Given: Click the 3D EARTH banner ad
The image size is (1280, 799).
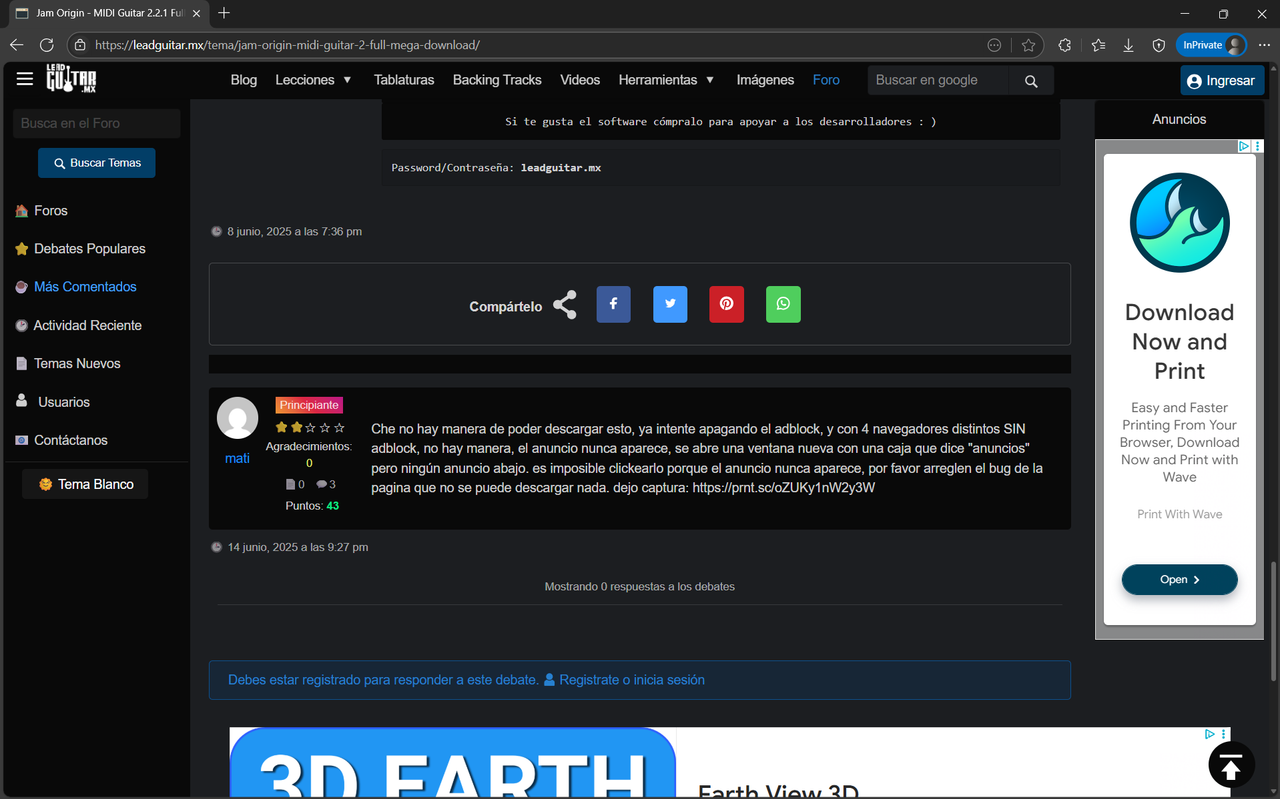Looking at the screenshot, I should [x=453, y=763].
